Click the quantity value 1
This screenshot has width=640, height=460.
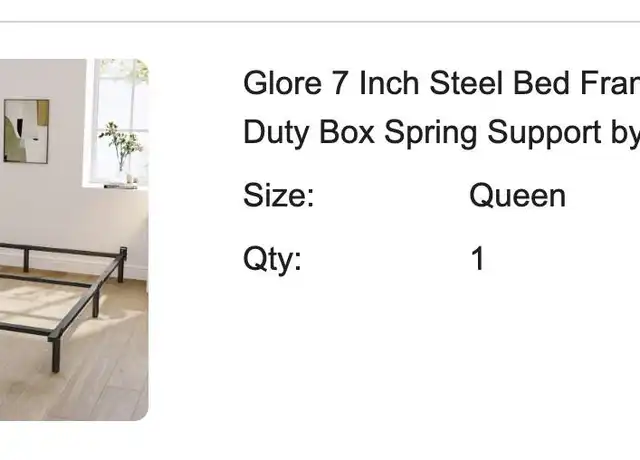click(x=478, y=258)
